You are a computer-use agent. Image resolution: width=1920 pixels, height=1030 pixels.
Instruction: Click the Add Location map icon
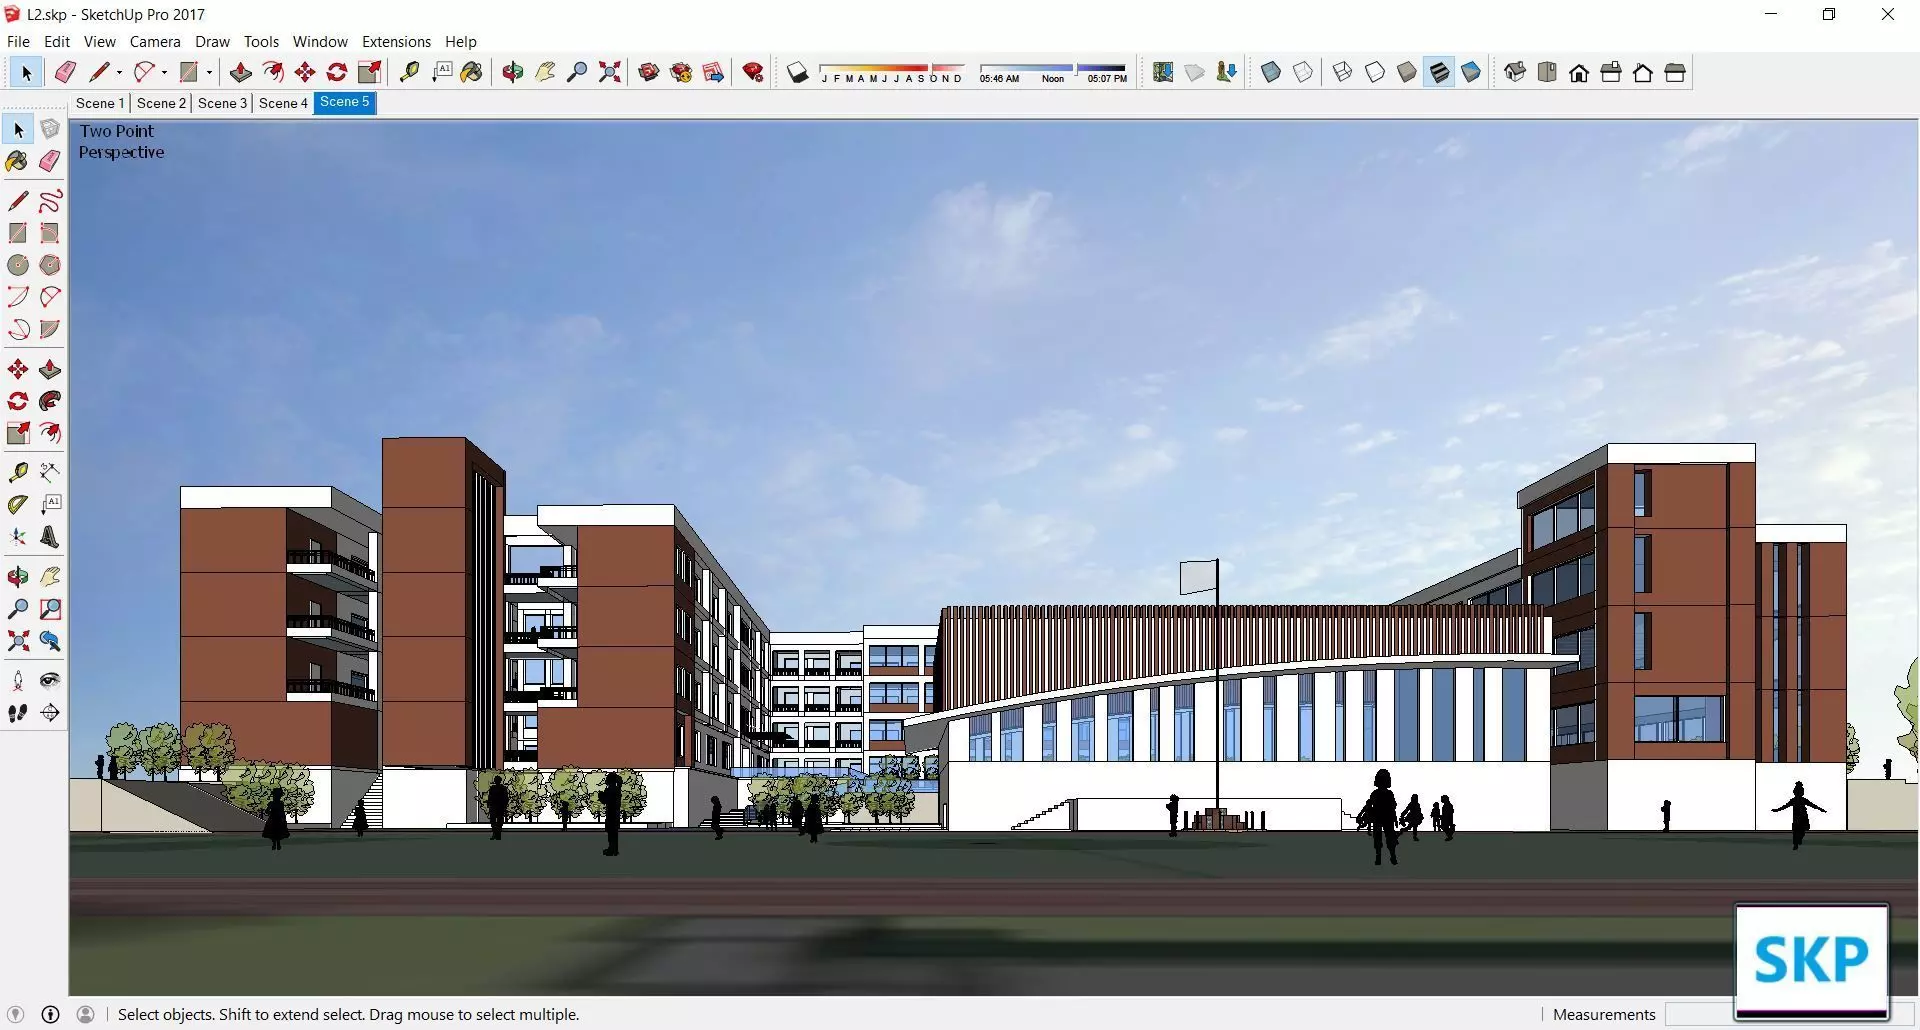pos(1163,72)
